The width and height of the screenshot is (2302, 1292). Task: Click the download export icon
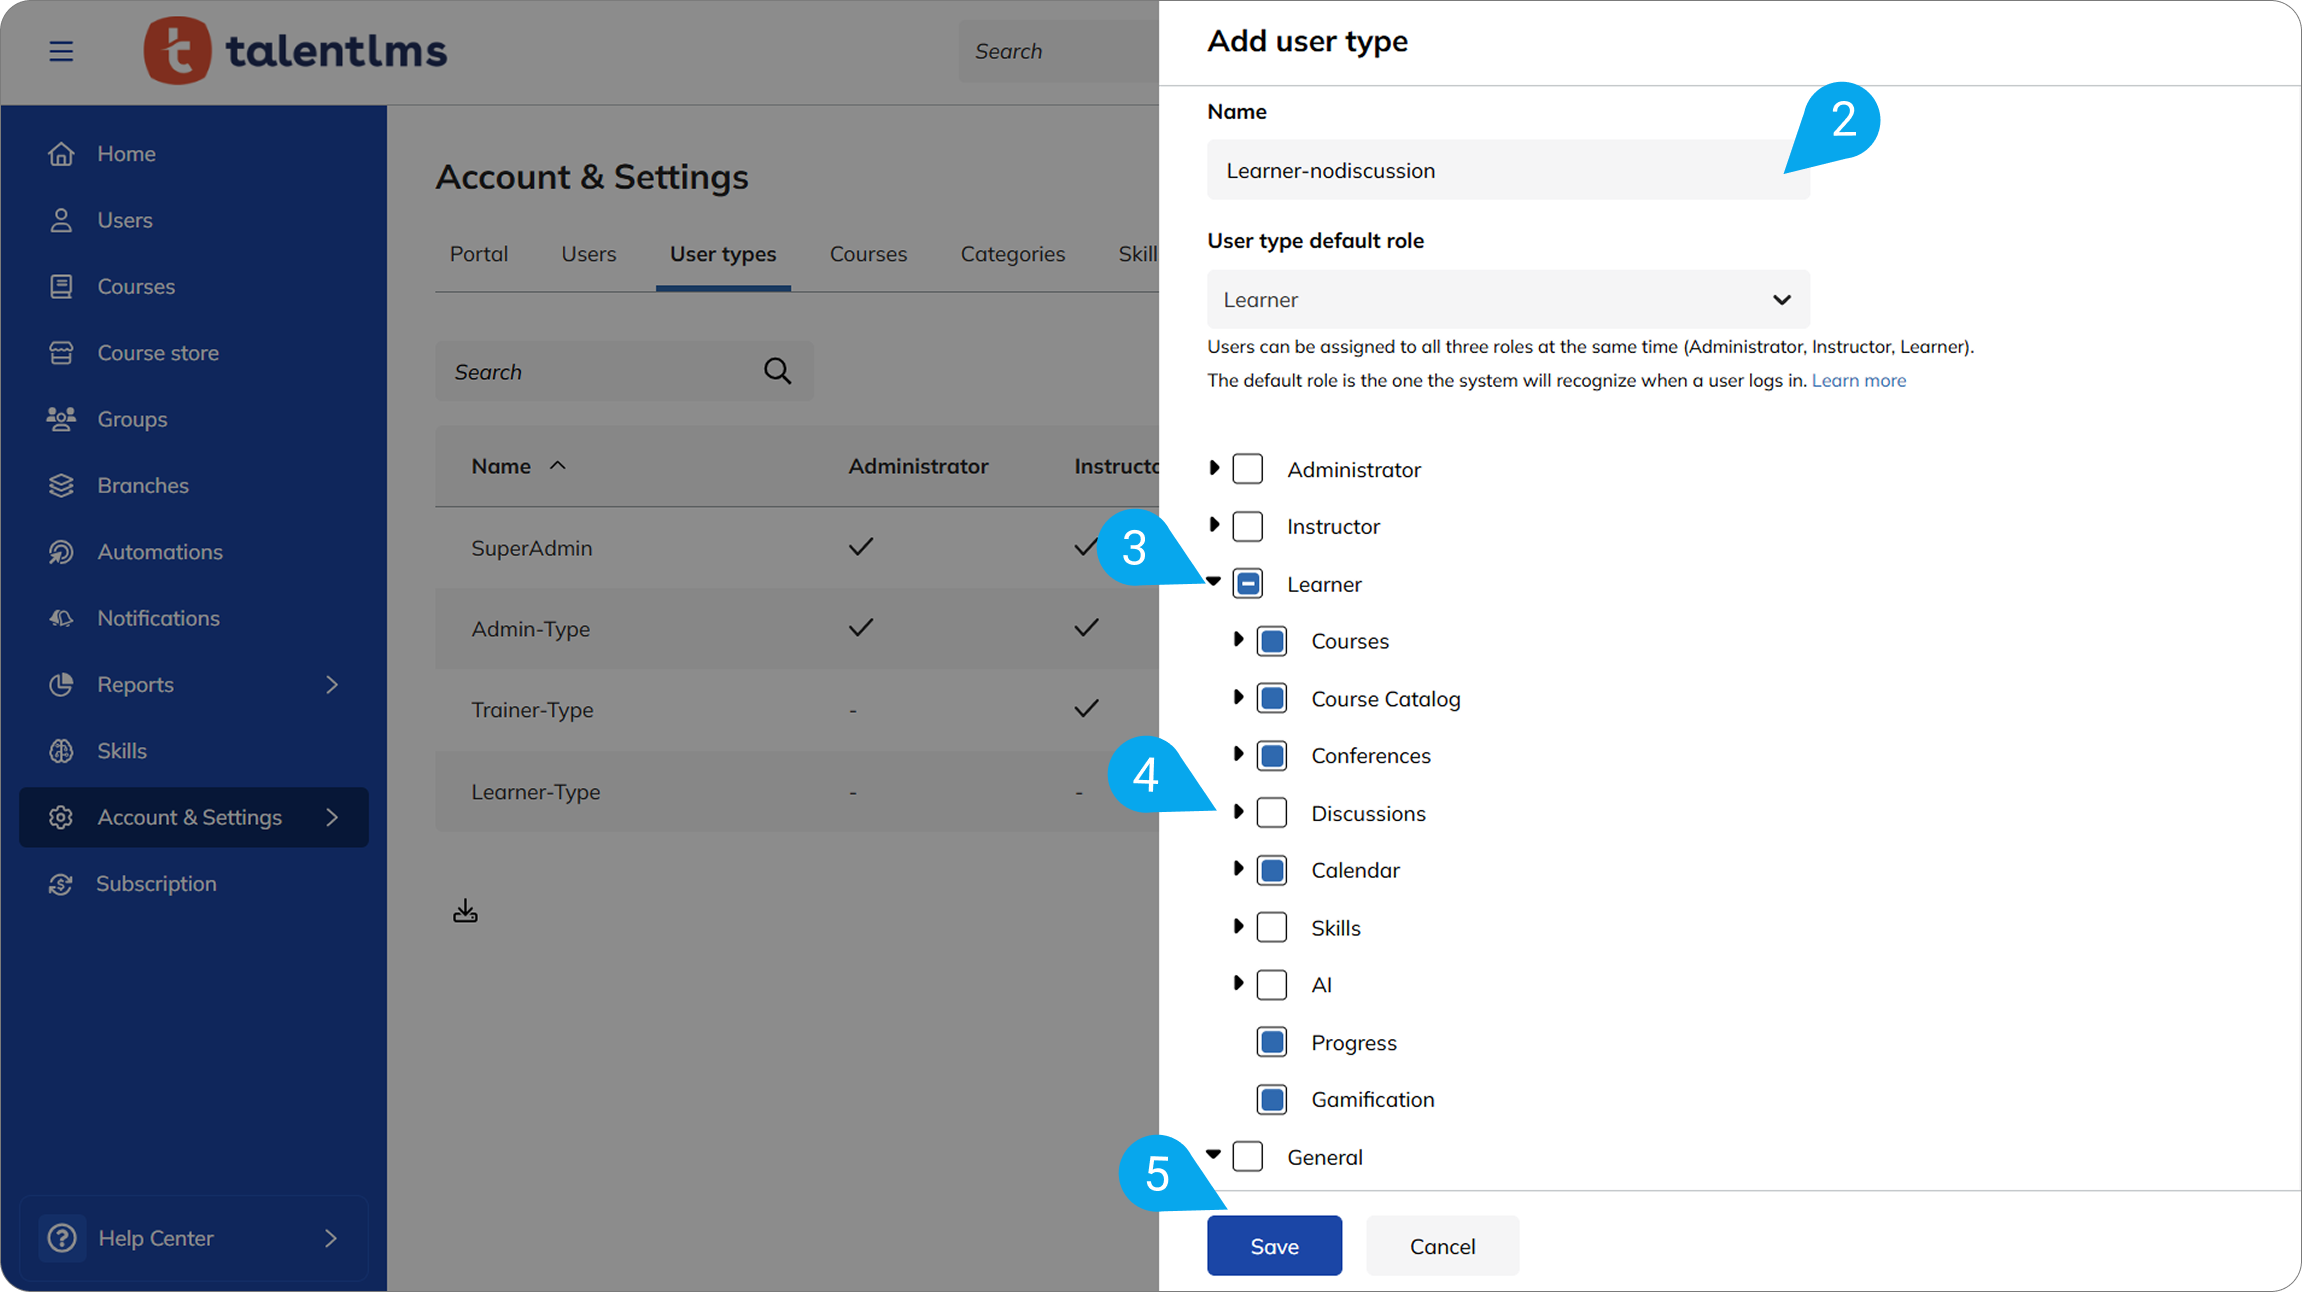(x=465, y=911)
